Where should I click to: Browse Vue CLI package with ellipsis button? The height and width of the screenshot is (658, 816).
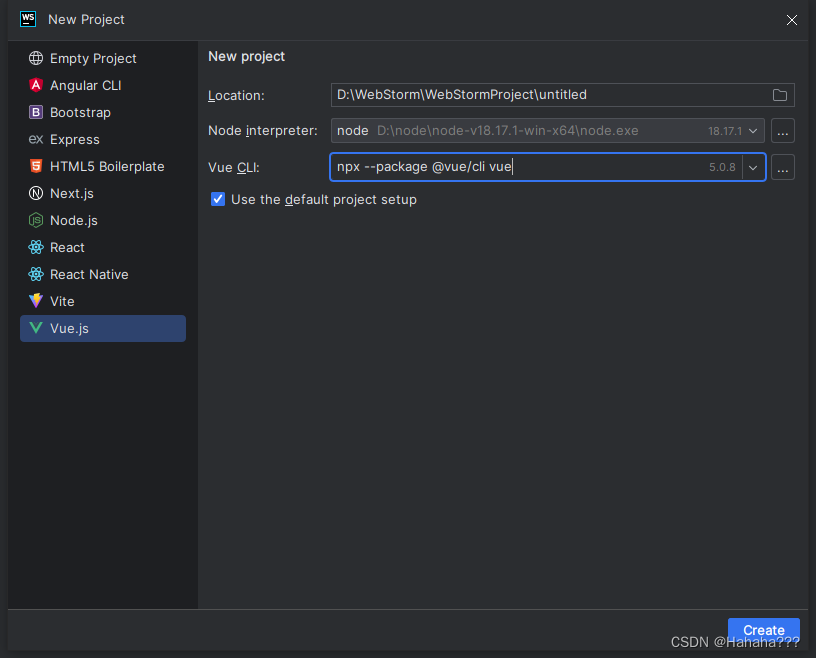783,168
